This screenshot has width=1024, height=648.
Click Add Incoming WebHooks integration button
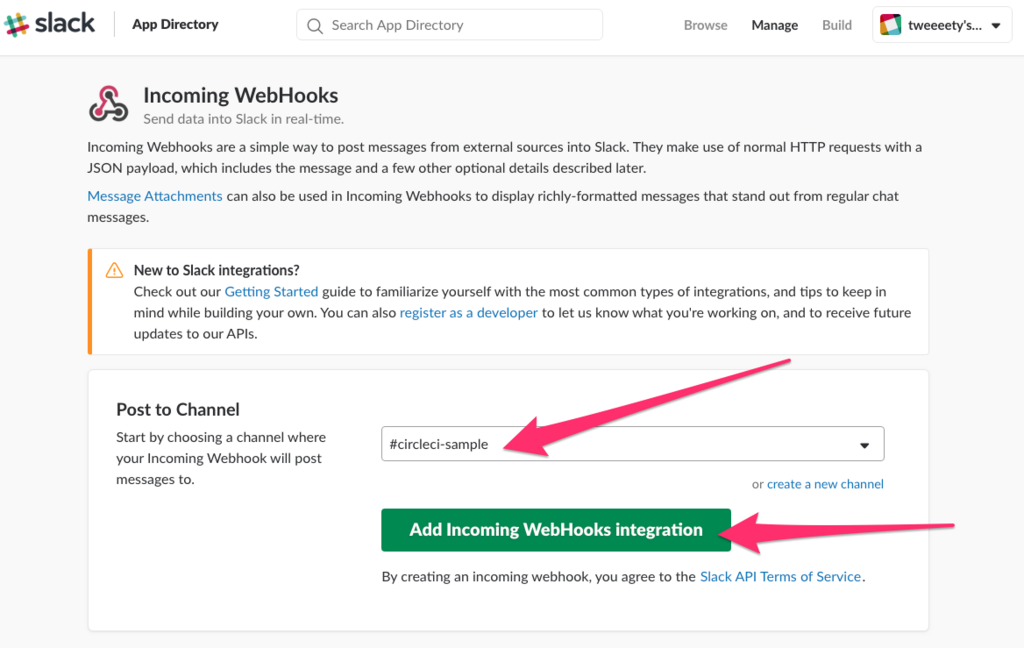[555, 530]
